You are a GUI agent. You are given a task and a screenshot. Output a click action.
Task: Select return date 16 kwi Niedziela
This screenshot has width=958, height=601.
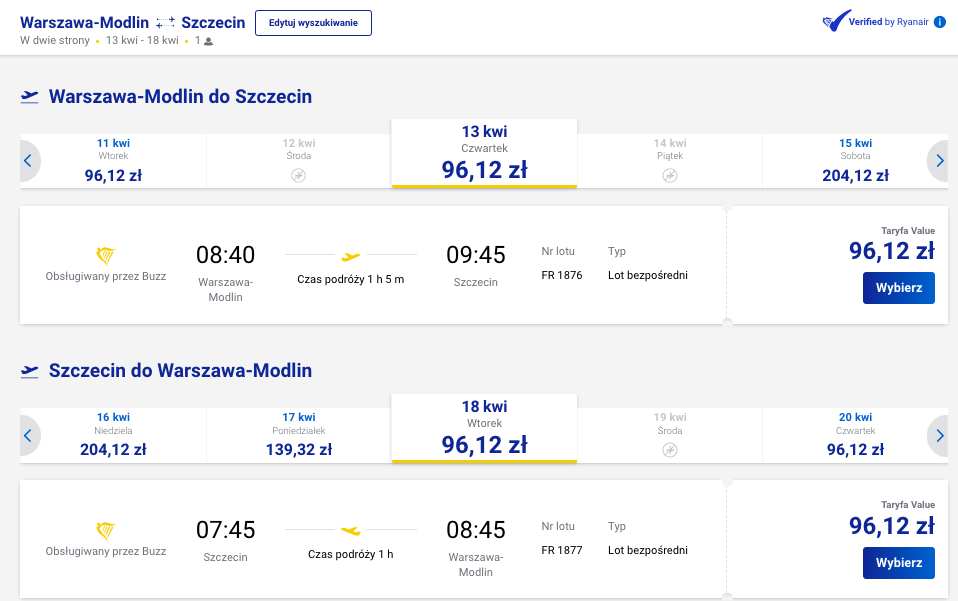(114, 435)
